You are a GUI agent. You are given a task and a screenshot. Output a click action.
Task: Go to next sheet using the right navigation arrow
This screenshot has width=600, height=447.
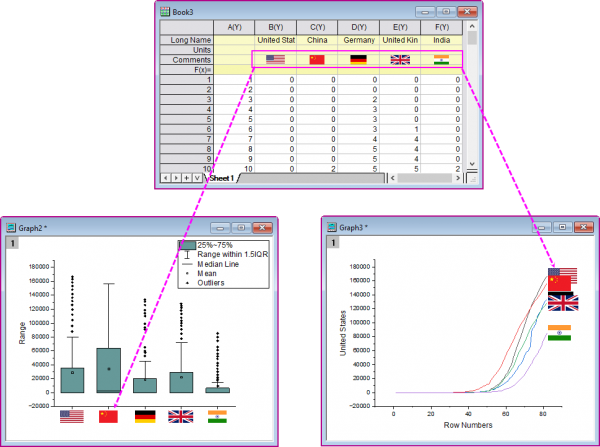(x=174, y=178)
